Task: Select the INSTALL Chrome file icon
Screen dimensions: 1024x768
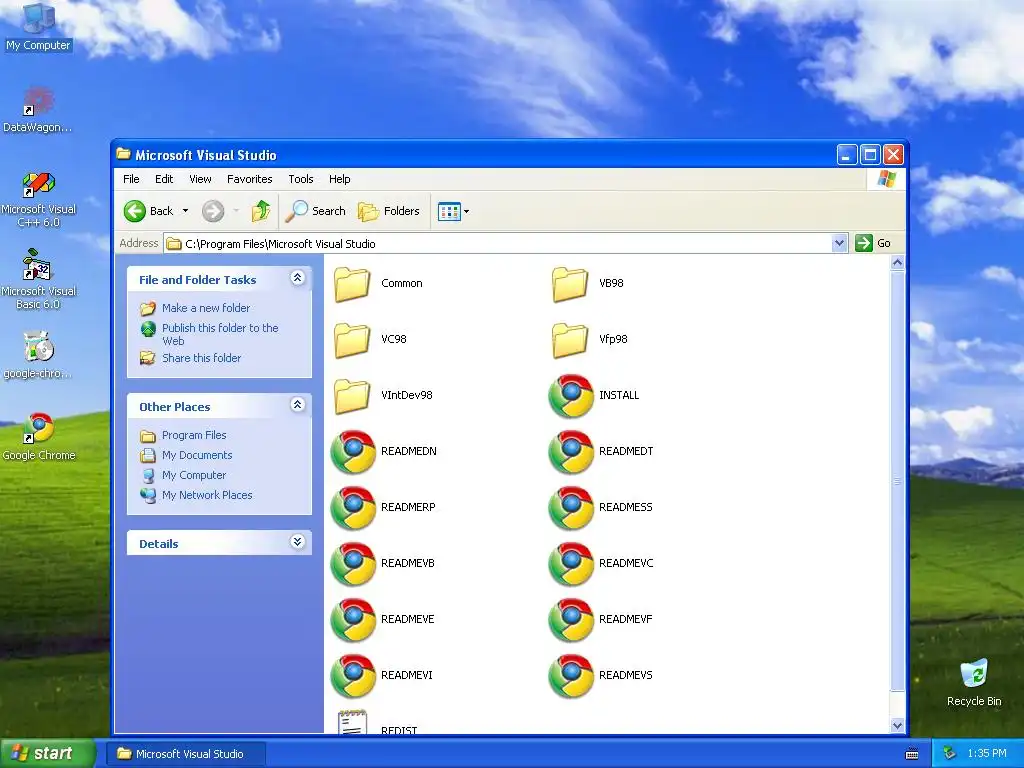Action: tap(571, 396)
